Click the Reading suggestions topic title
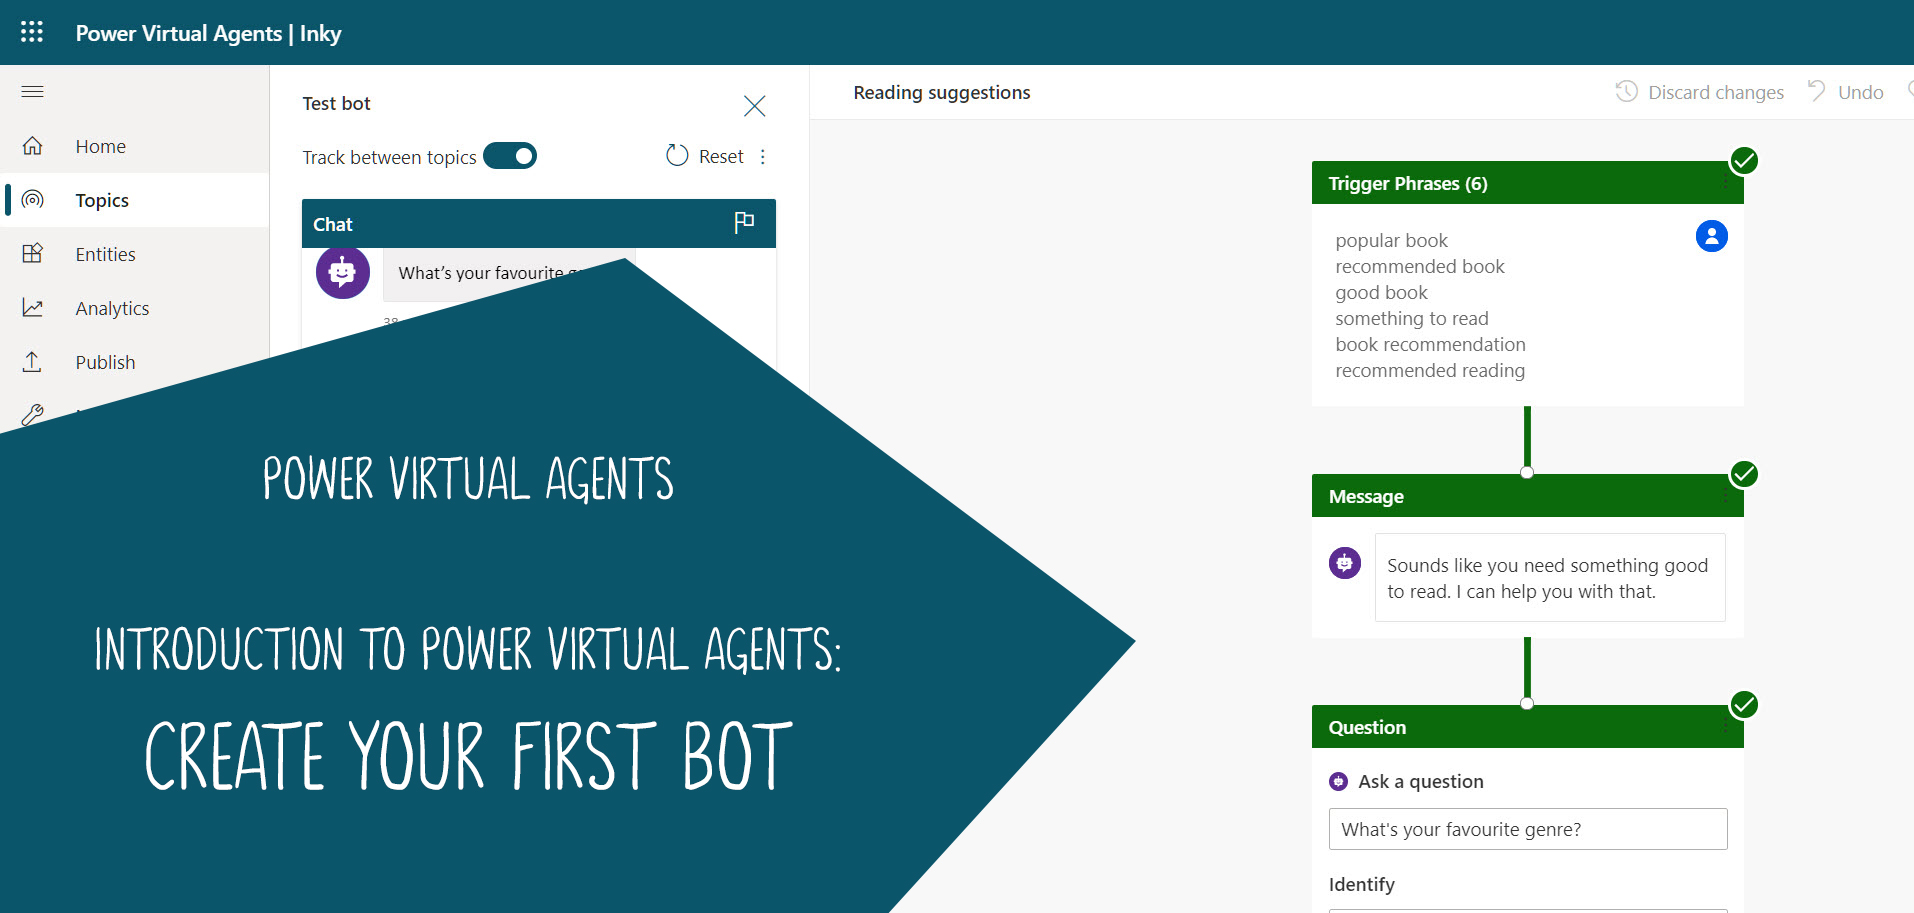The width and height of the screenshot is (1914, 913). [942, 92]
